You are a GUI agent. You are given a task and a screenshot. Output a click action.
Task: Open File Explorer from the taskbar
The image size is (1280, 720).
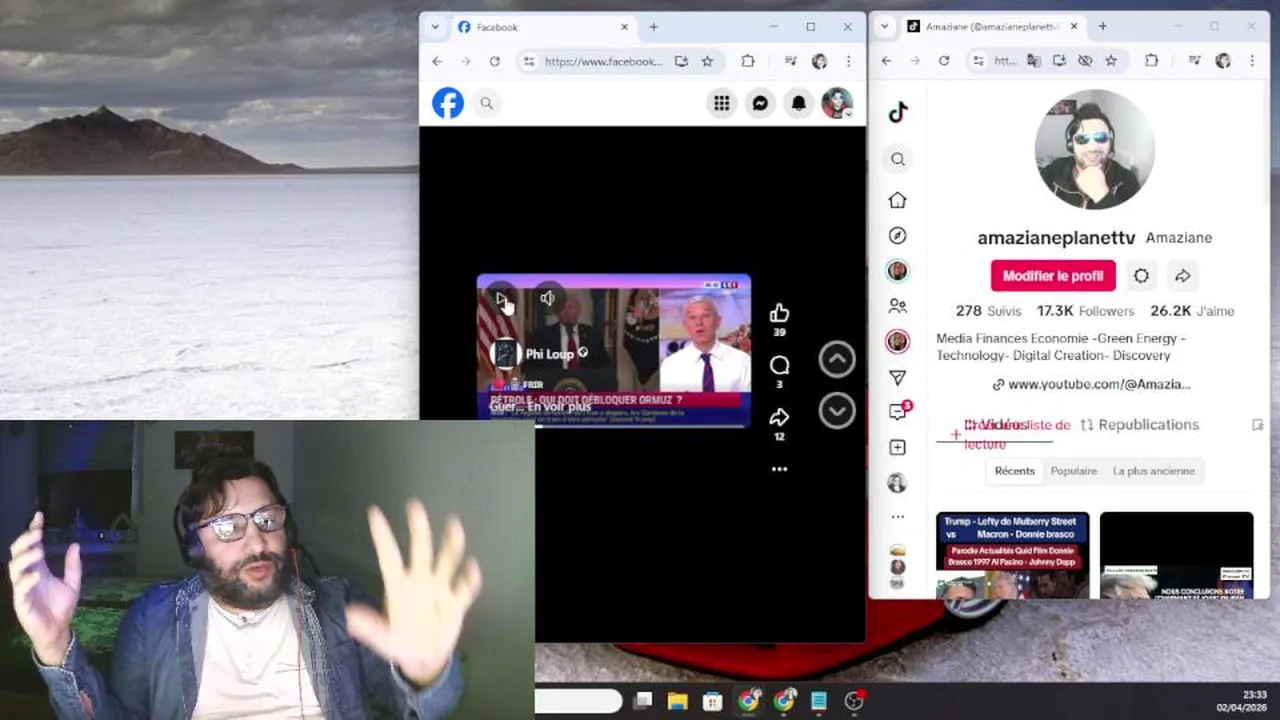tap(677, 701)
